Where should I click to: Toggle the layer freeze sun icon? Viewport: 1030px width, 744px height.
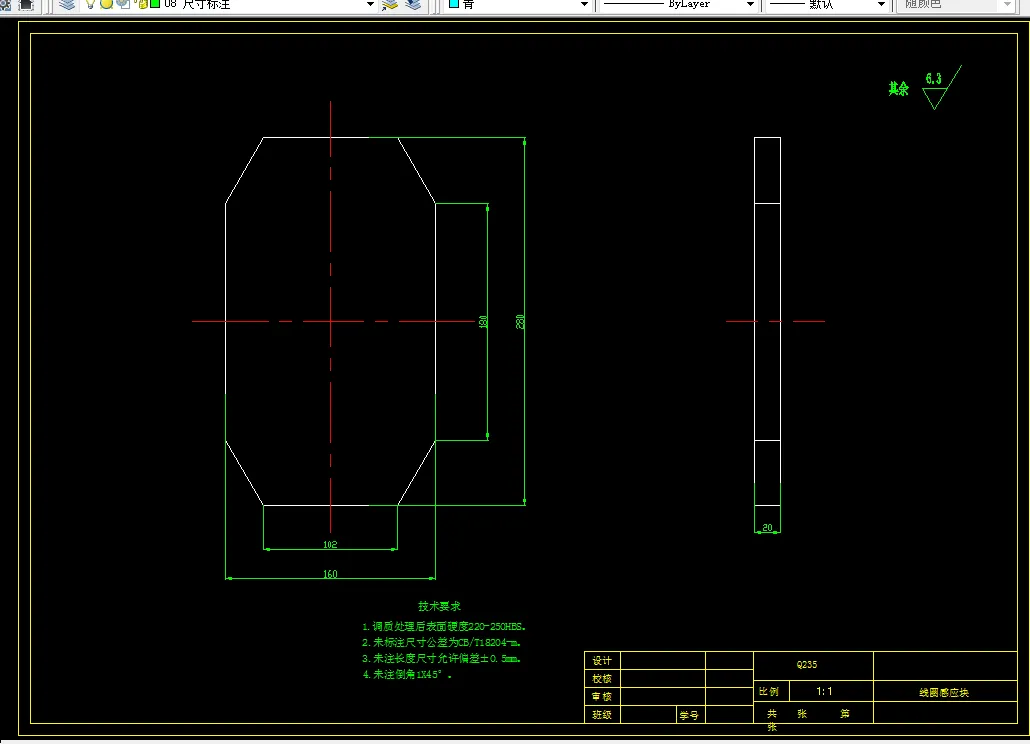coord(106,4)
